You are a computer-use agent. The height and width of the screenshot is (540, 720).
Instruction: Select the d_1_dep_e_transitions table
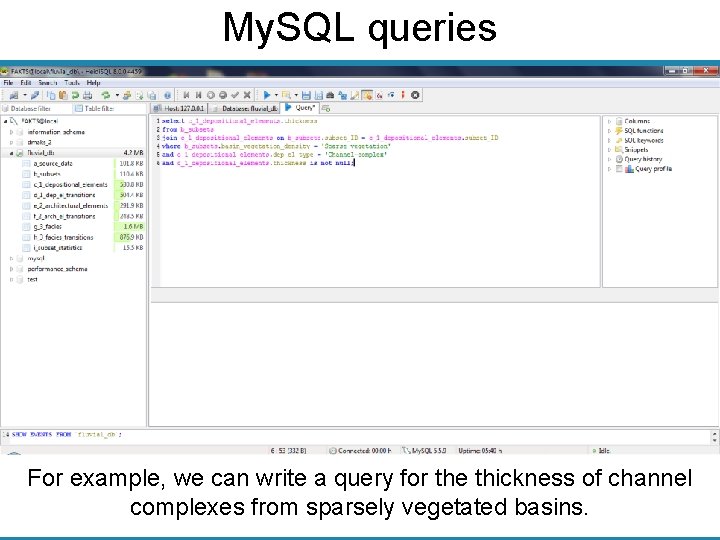point(64,195)
